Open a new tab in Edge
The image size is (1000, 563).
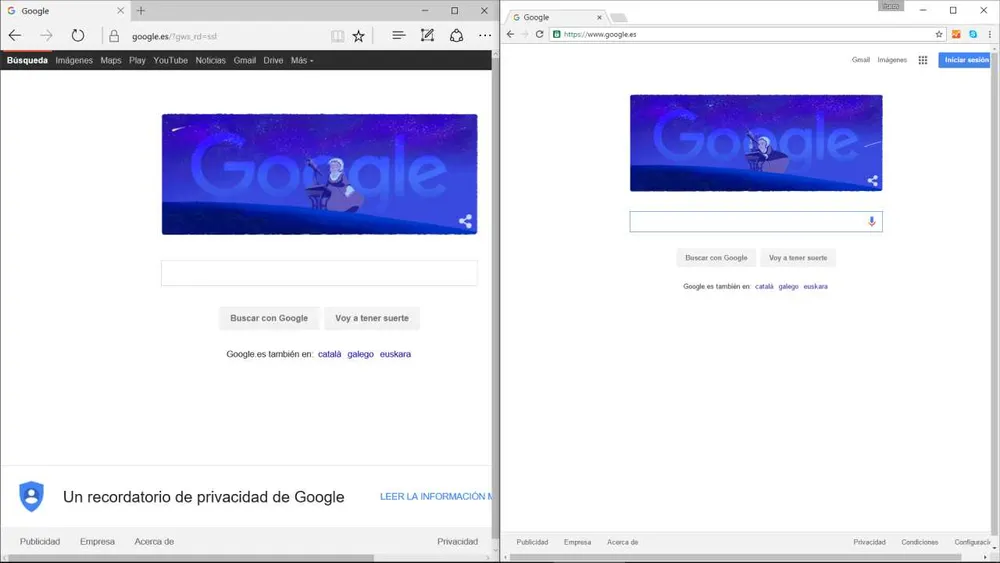click(x=141, y=11)
